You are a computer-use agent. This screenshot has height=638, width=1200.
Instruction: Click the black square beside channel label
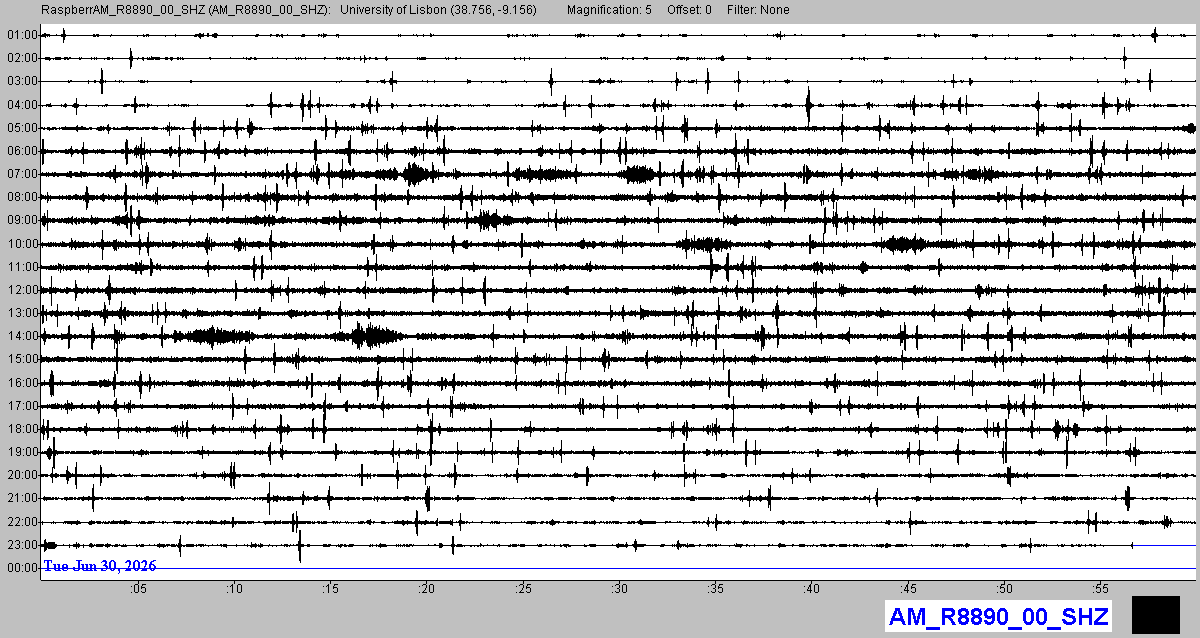[x=1156, y=614]
